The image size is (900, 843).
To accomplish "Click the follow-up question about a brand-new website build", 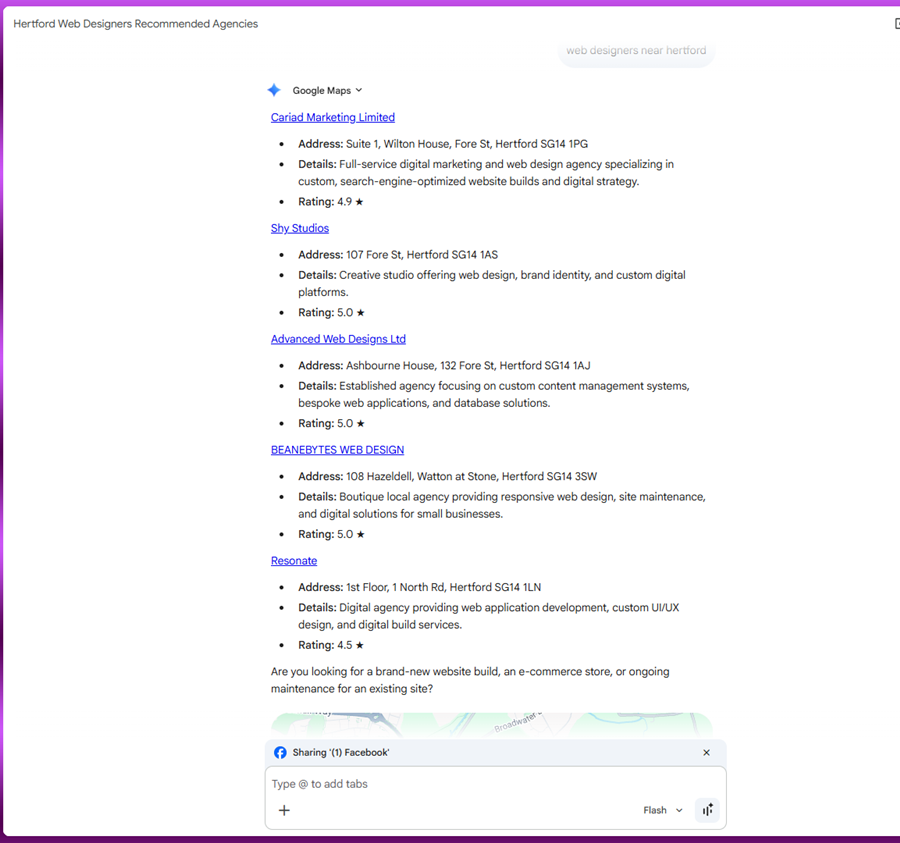I will point(470,679).
